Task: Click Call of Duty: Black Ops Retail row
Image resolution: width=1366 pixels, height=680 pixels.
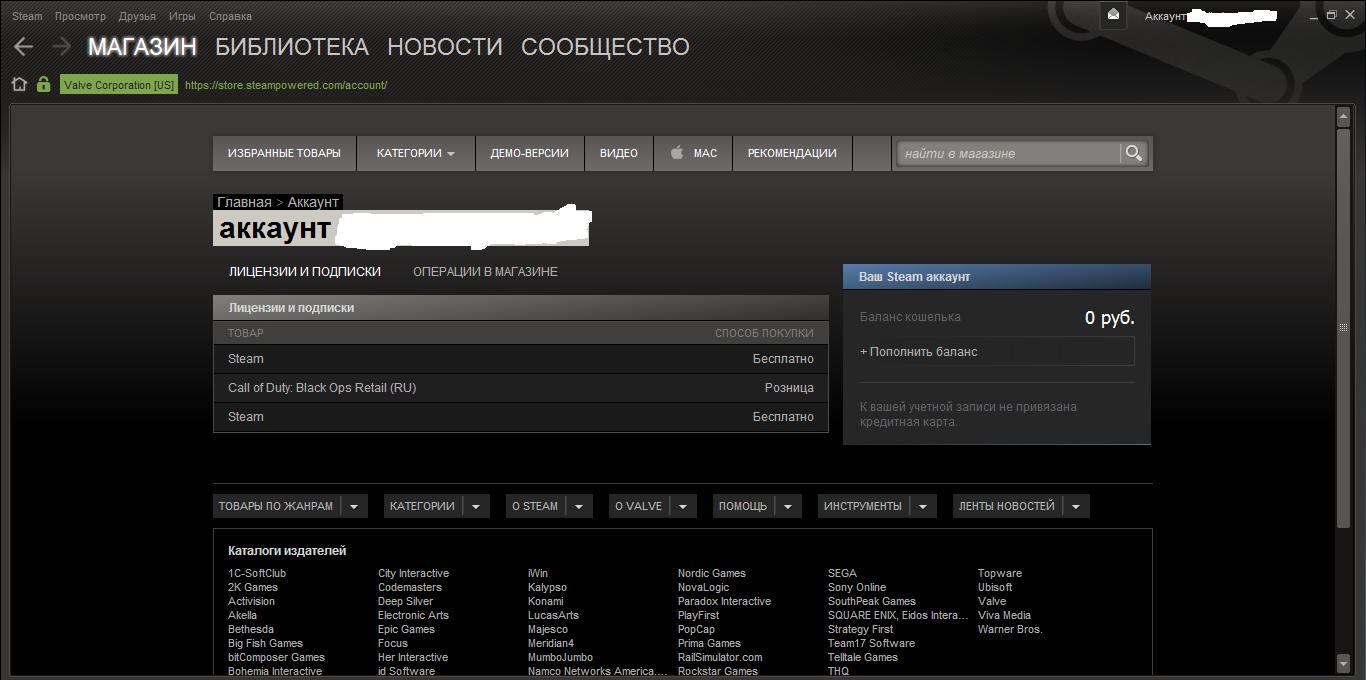Action: [x=521, y=388]
